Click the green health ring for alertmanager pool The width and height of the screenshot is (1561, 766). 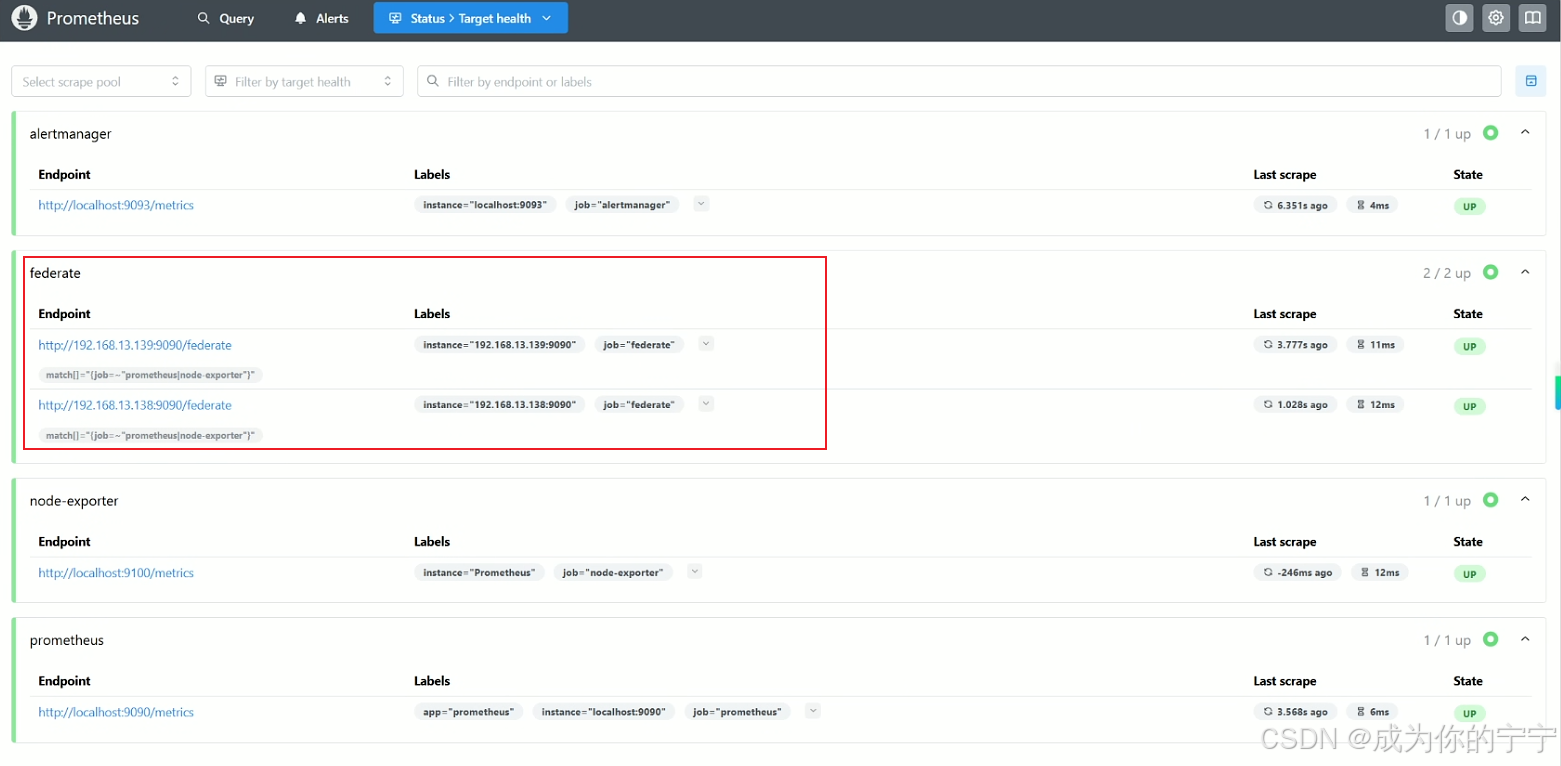click(x=1490, y=132)
